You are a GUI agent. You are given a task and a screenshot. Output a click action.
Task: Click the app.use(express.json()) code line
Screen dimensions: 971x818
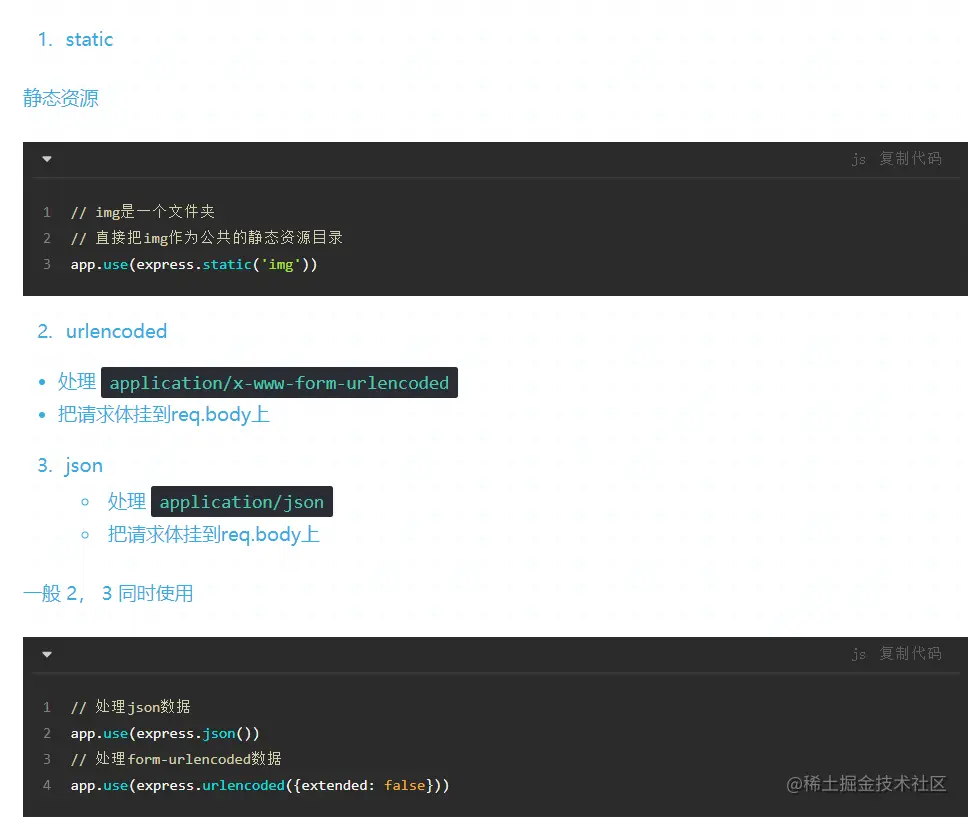[165, 733]
